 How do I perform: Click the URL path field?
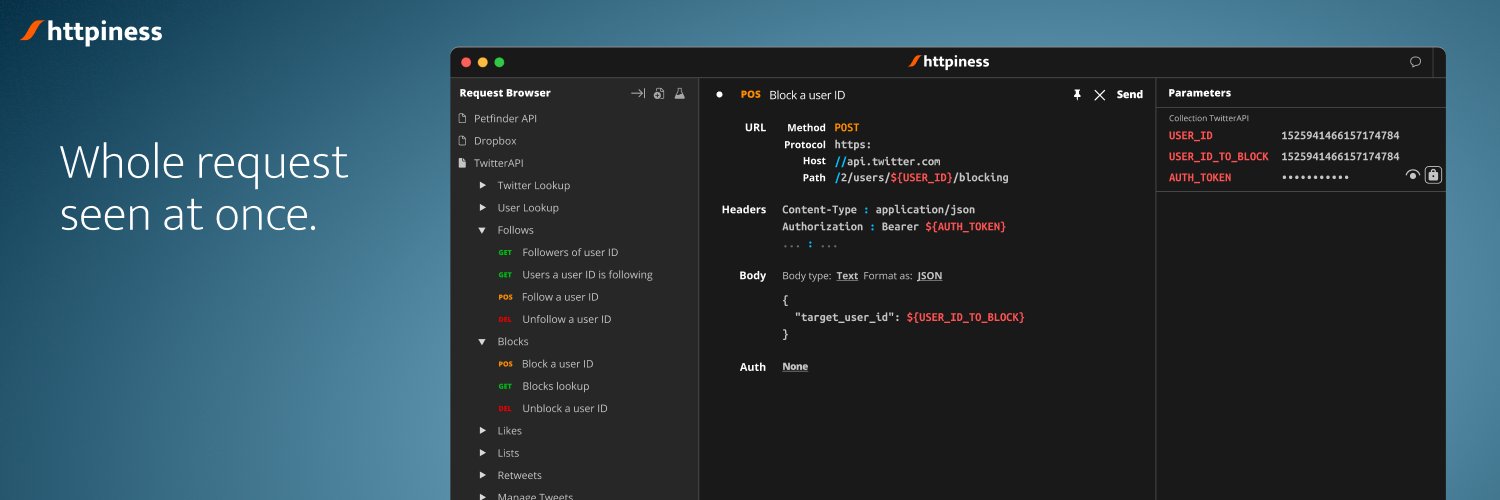click(921, 178)
